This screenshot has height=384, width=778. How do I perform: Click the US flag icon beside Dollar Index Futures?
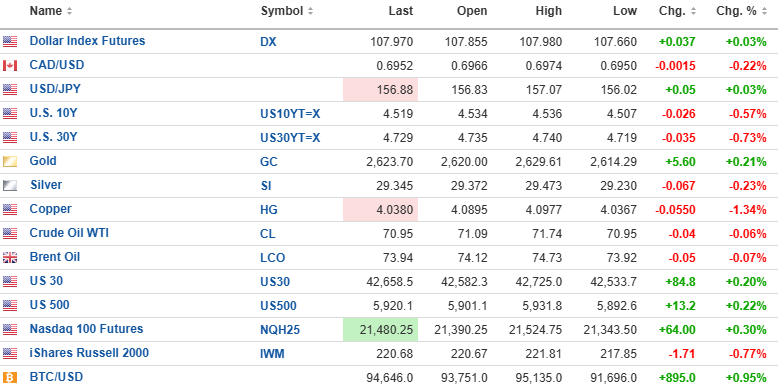click(x=10, y=42)
